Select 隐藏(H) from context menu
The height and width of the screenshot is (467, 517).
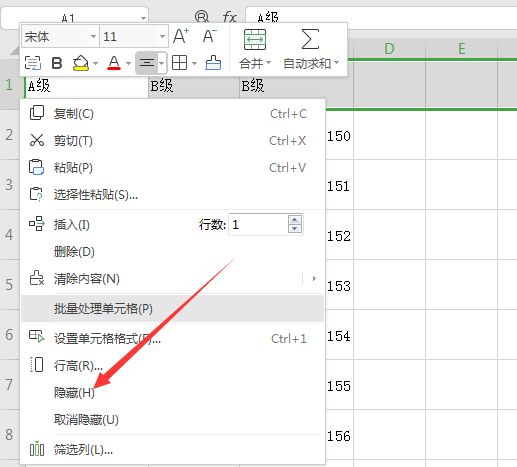pyautogui.click(x=74, y=393)
